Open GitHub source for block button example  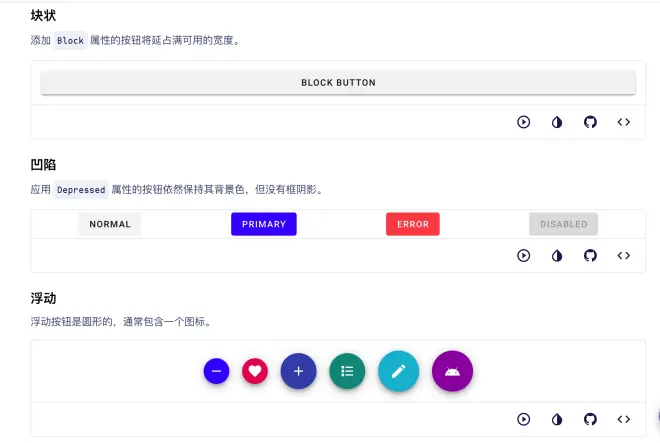click(x=590, y=122)
